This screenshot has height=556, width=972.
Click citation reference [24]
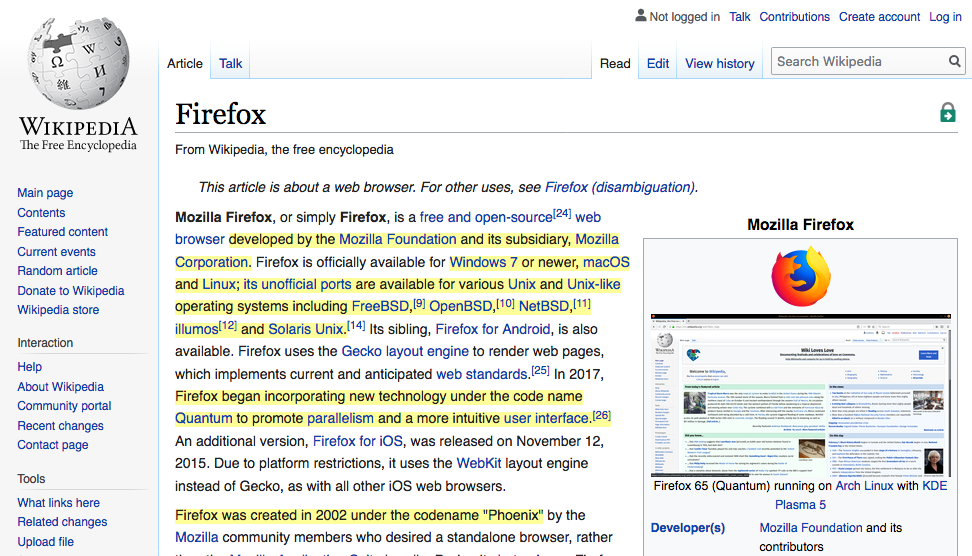tap(562, 213)
